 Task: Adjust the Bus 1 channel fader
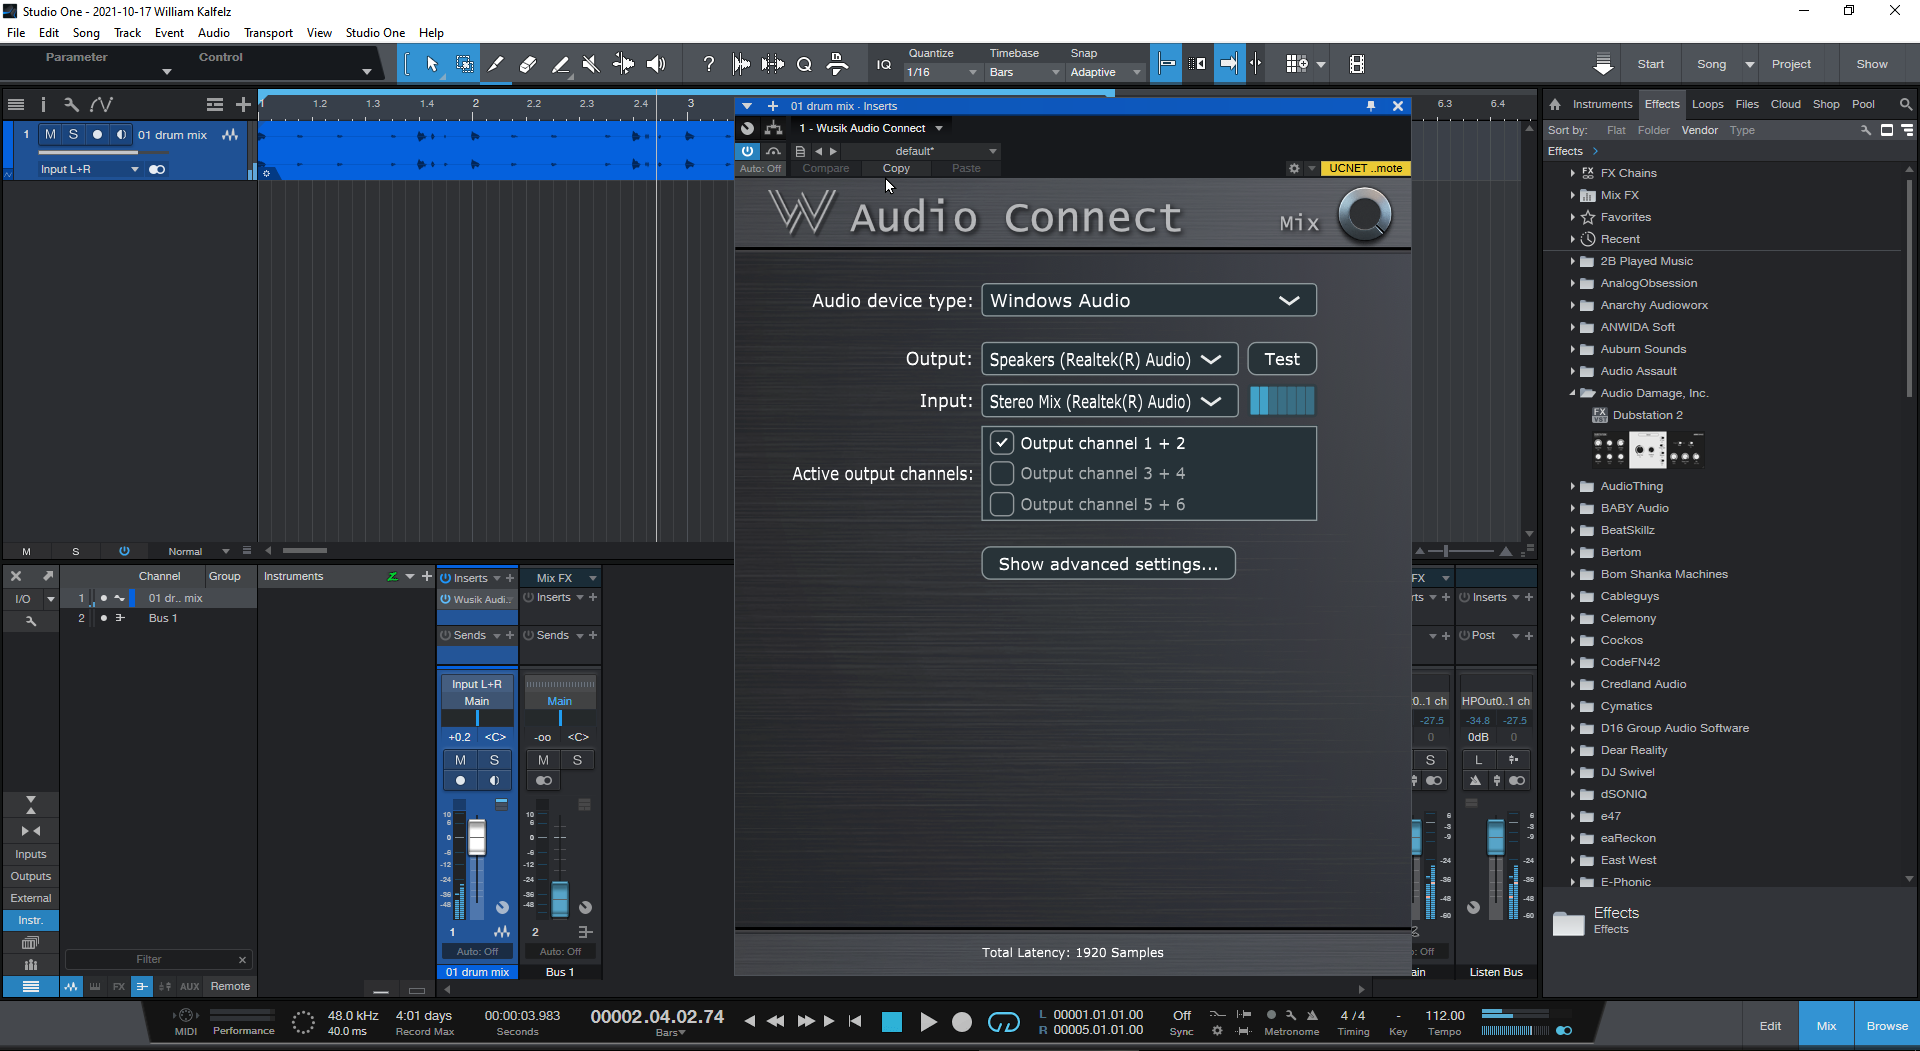point(560,898)
